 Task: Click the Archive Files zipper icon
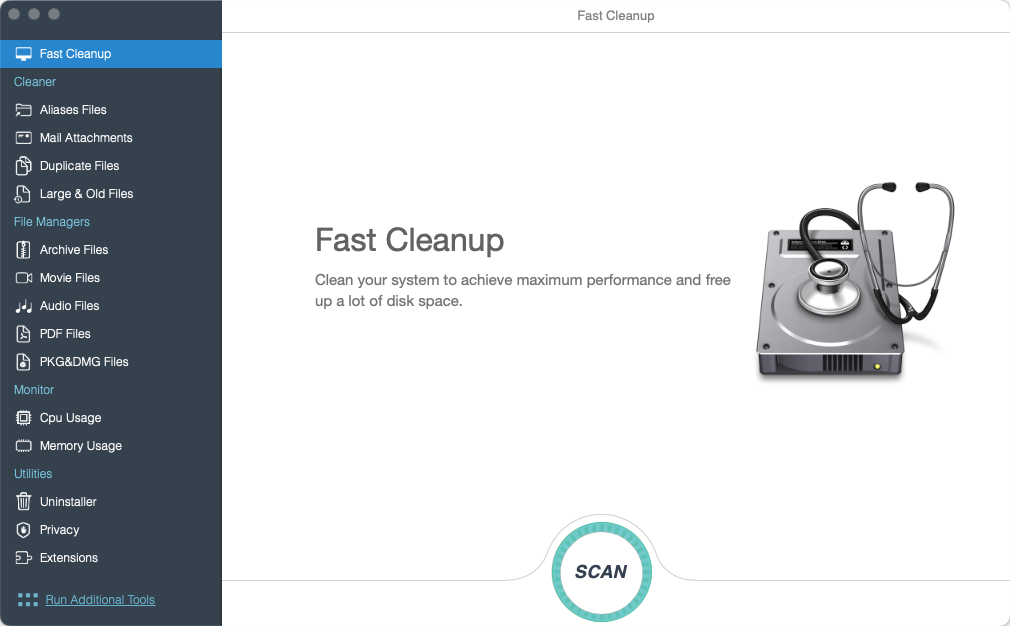(23, 250)
